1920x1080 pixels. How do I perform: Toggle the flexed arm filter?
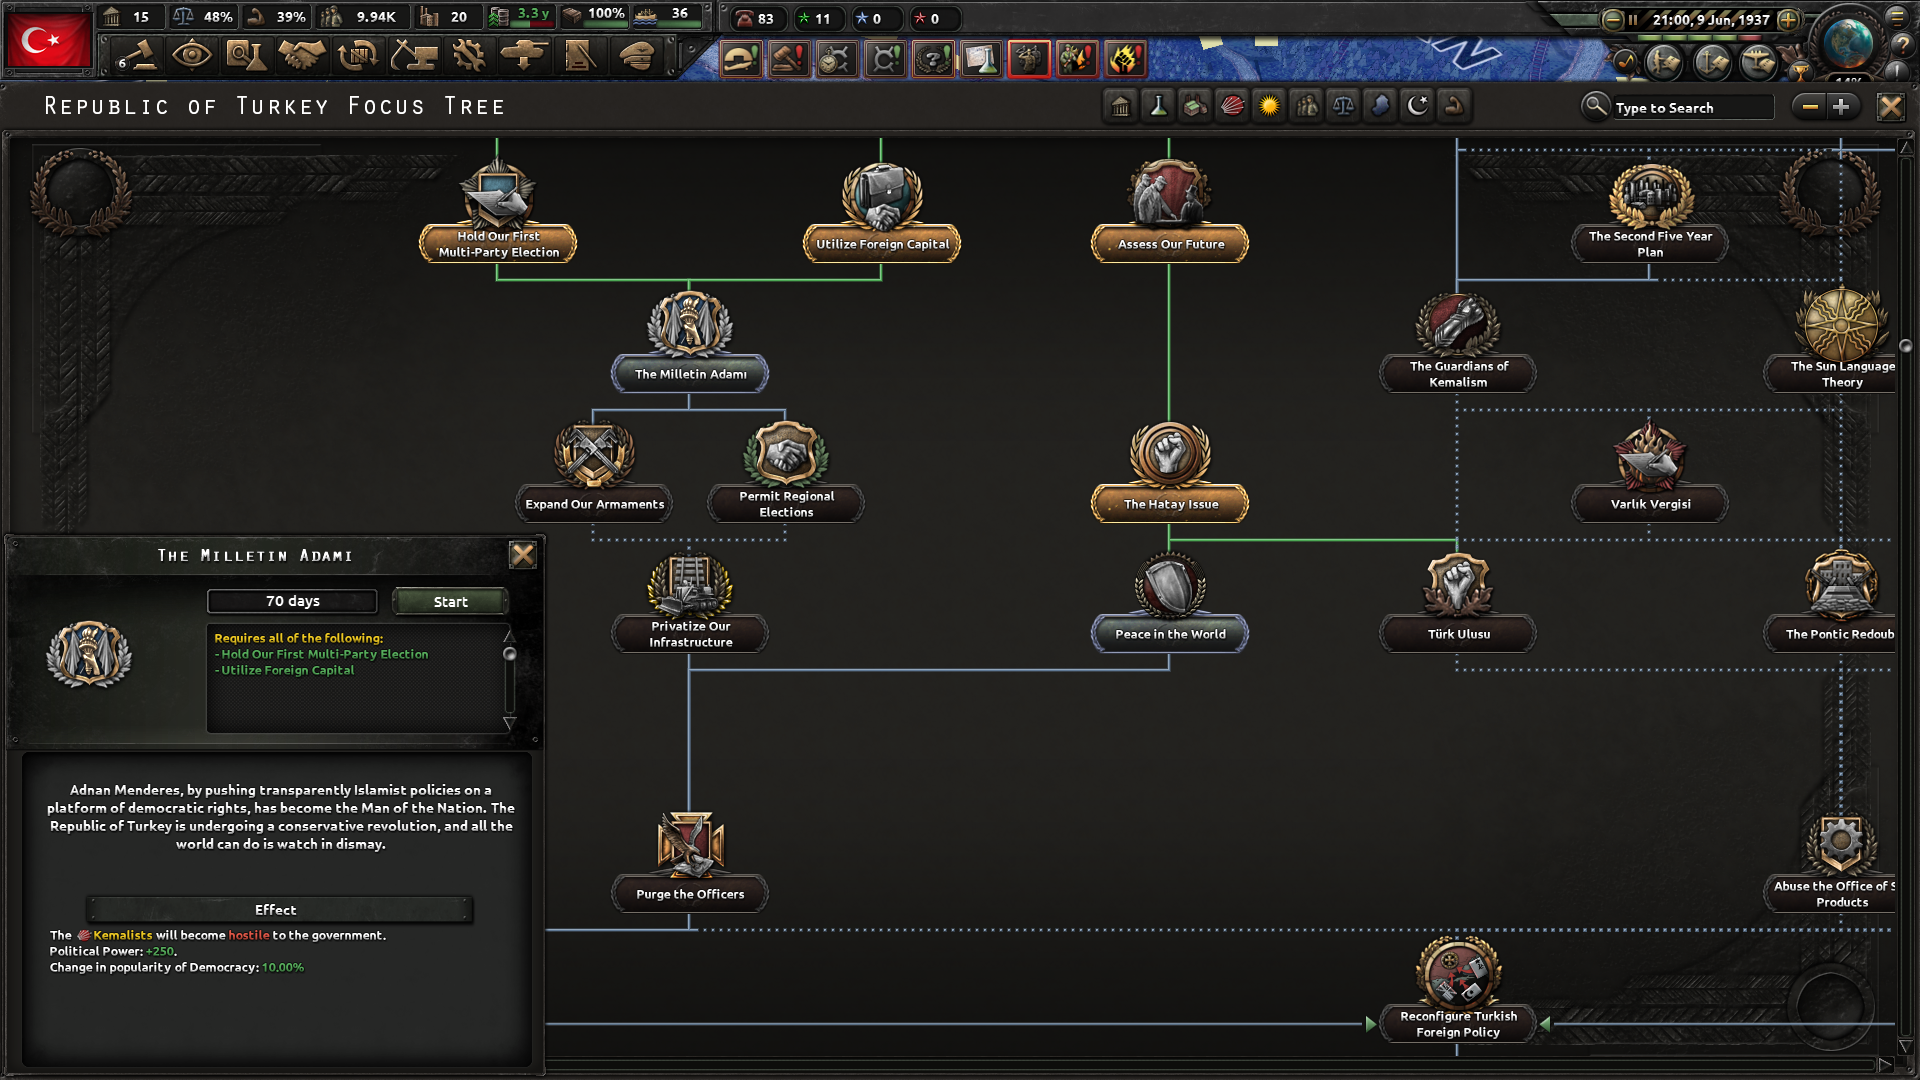pyautogui.click(x=1454, y=106)
